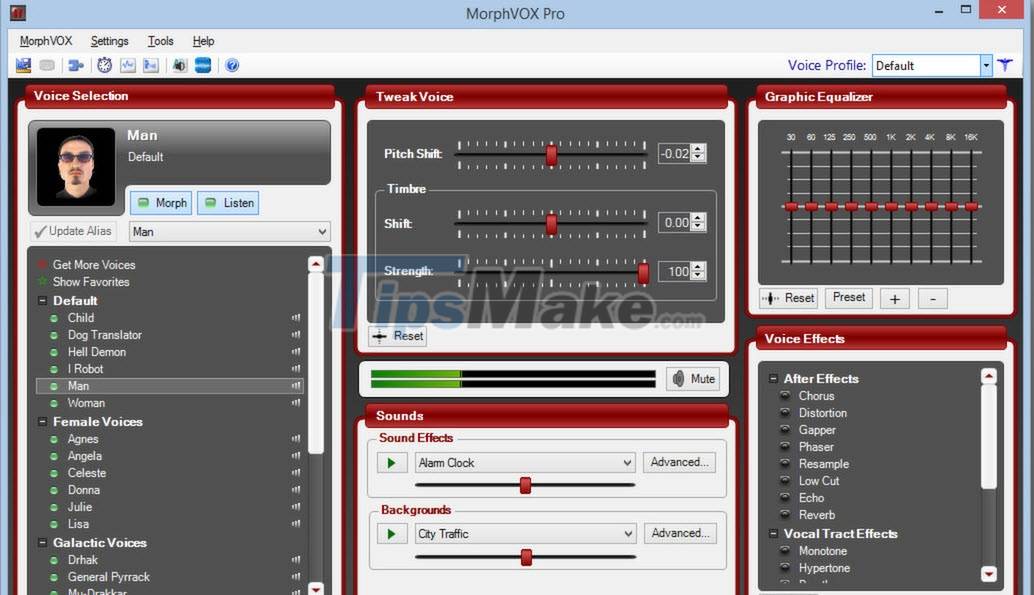Enable the Morph voice changer
The image size is (1034, 595).
[x=160, y=202]
